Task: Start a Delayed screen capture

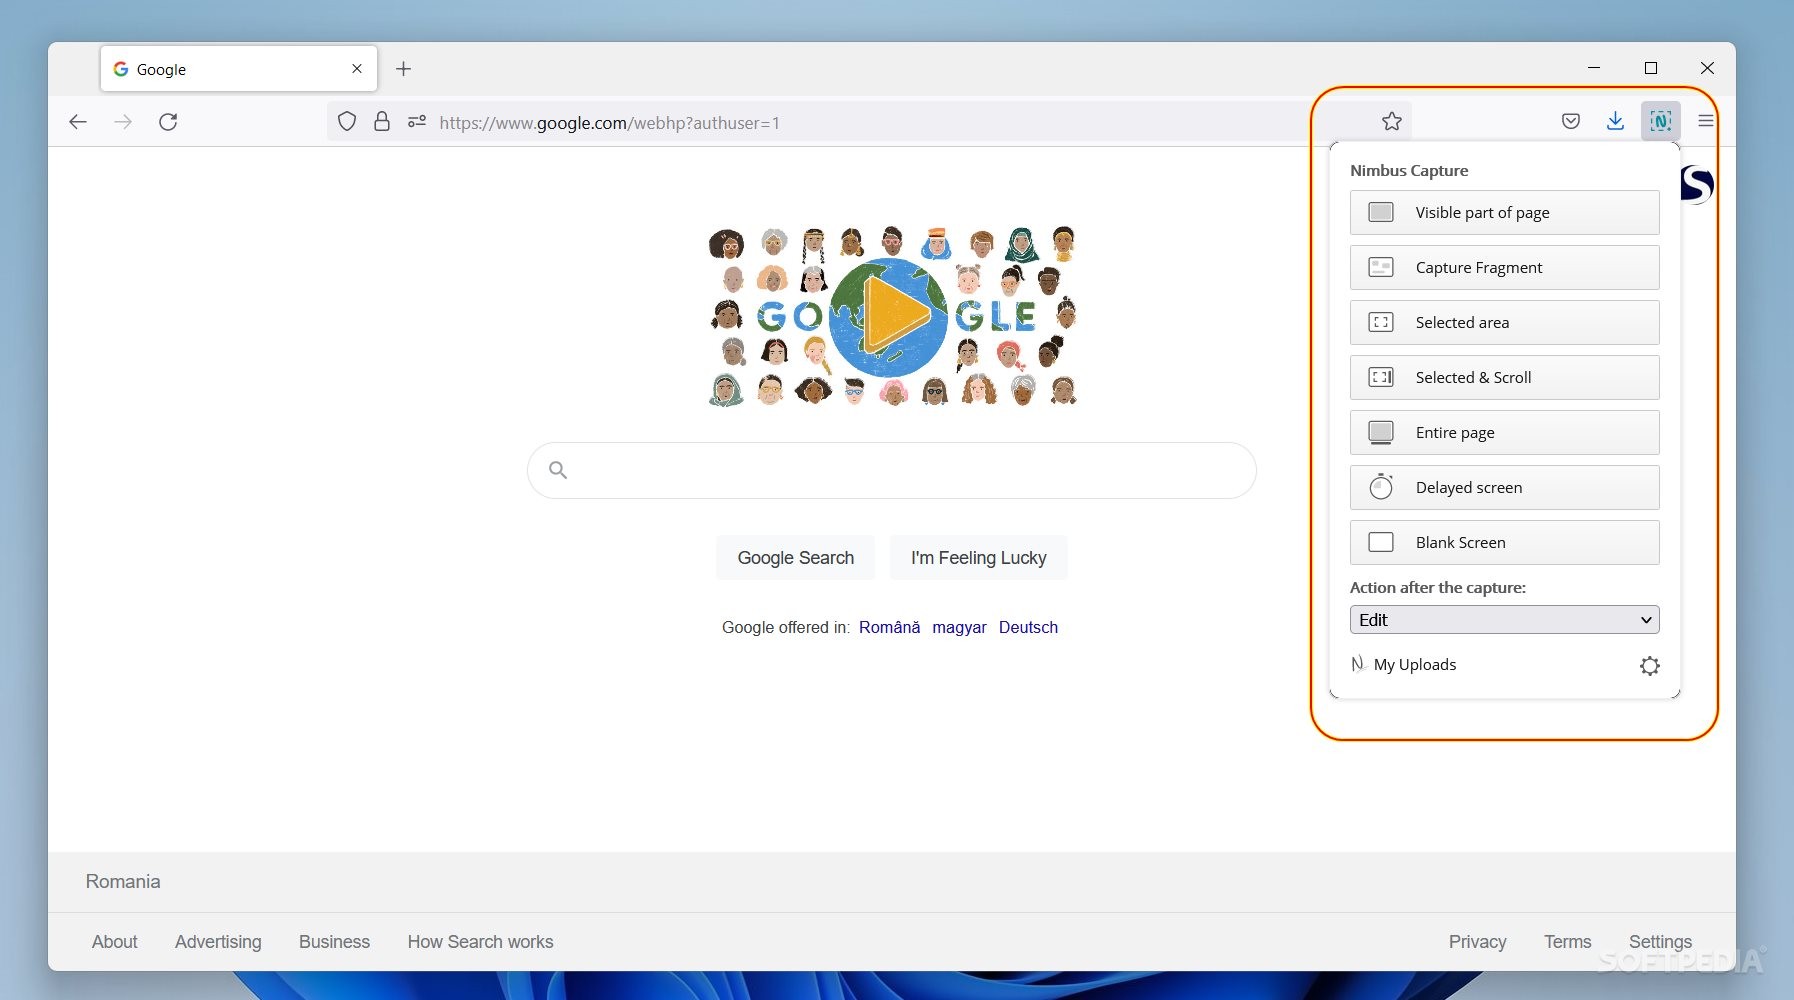Action: [x=1503, y=487]
